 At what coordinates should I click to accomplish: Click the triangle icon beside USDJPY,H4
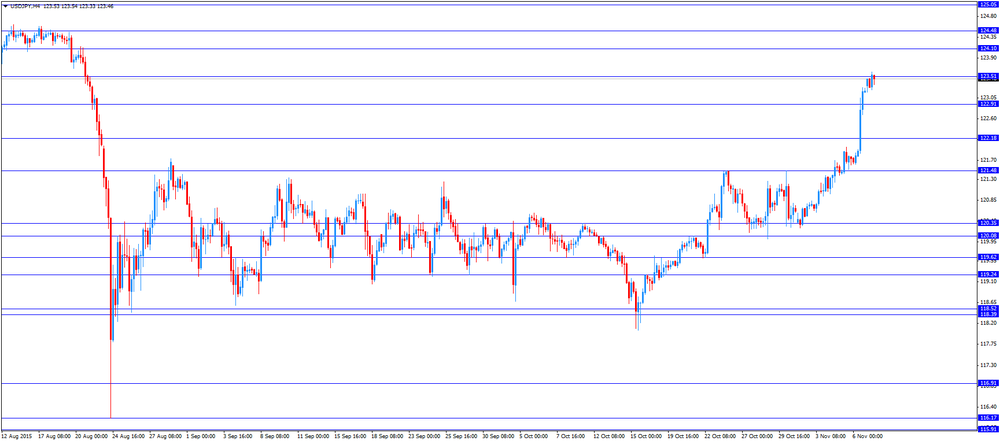point(5,6)
